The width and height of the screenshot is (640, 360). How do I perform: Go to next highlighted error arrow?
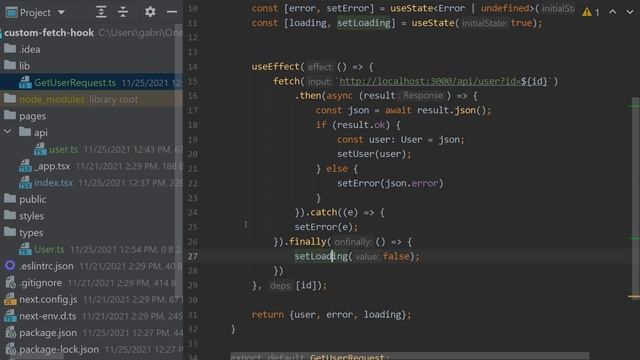630,12
